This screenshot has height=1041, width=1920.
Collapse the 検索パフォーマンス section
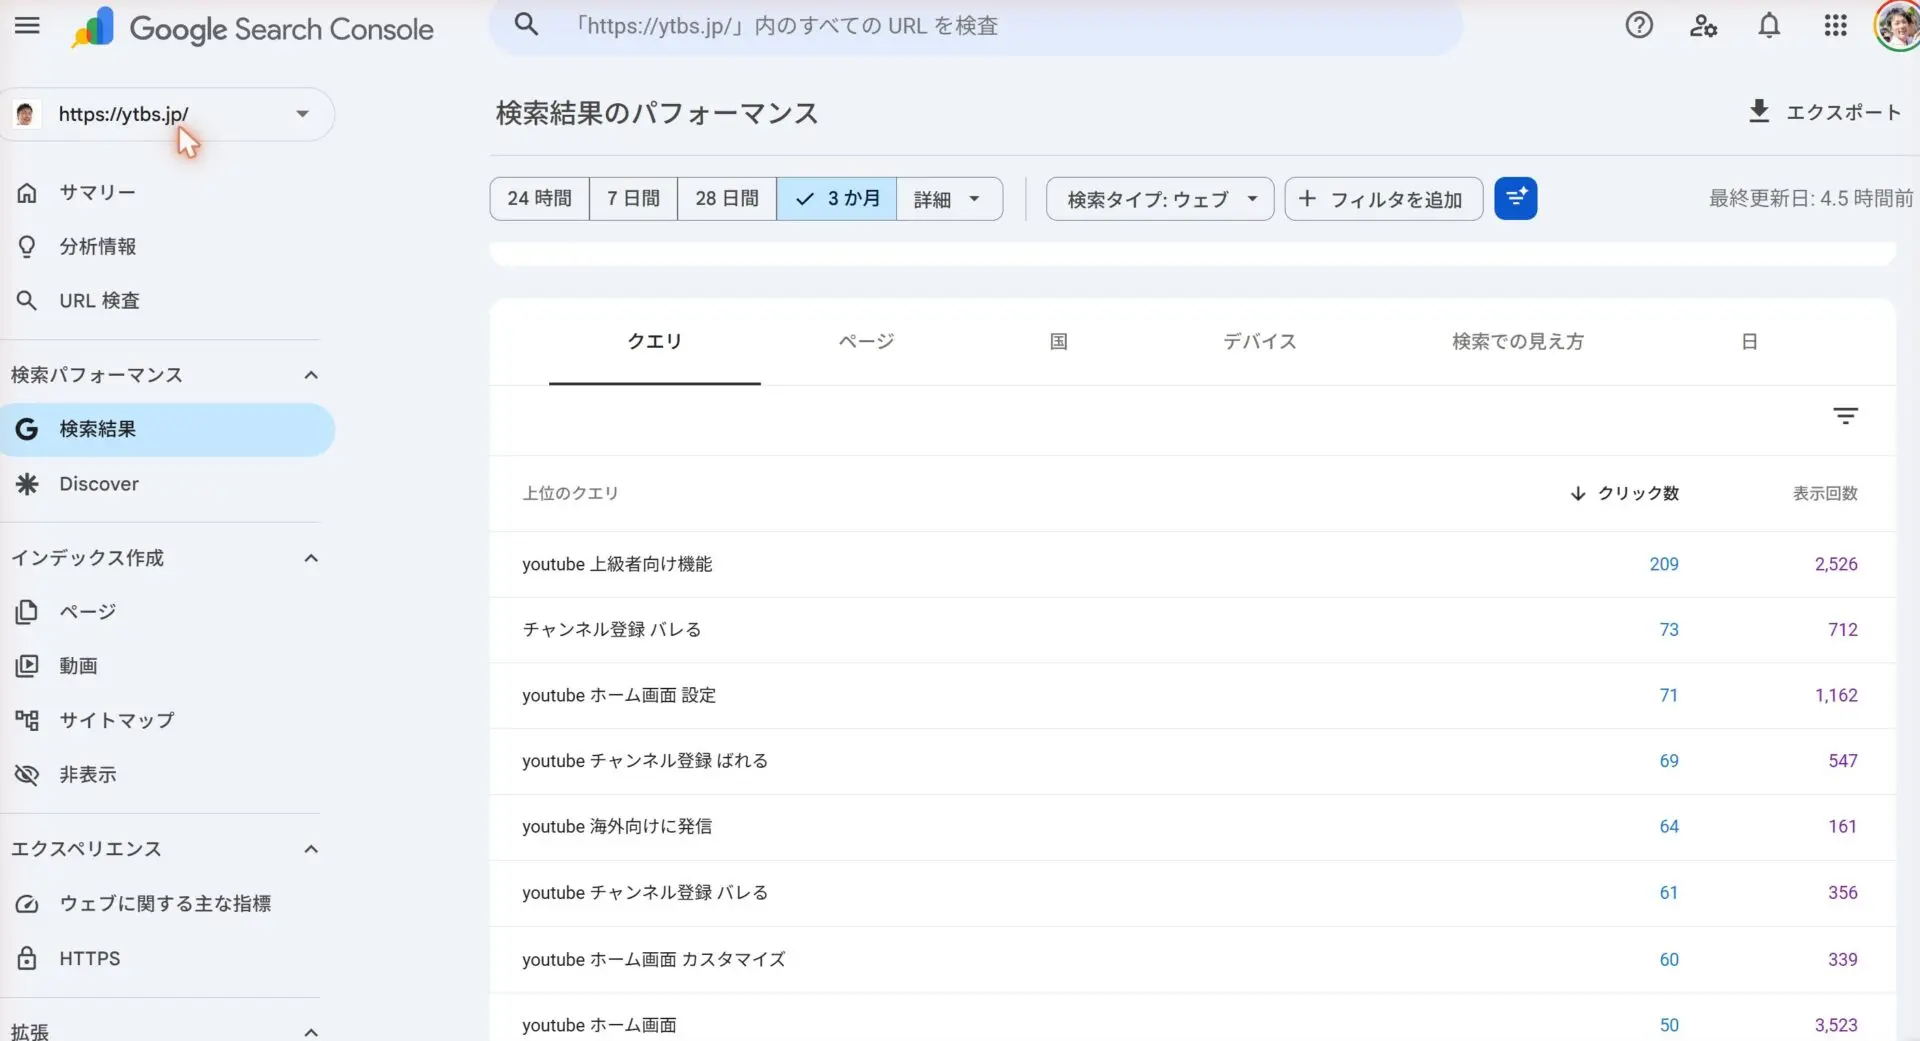[x=311, y=375]
